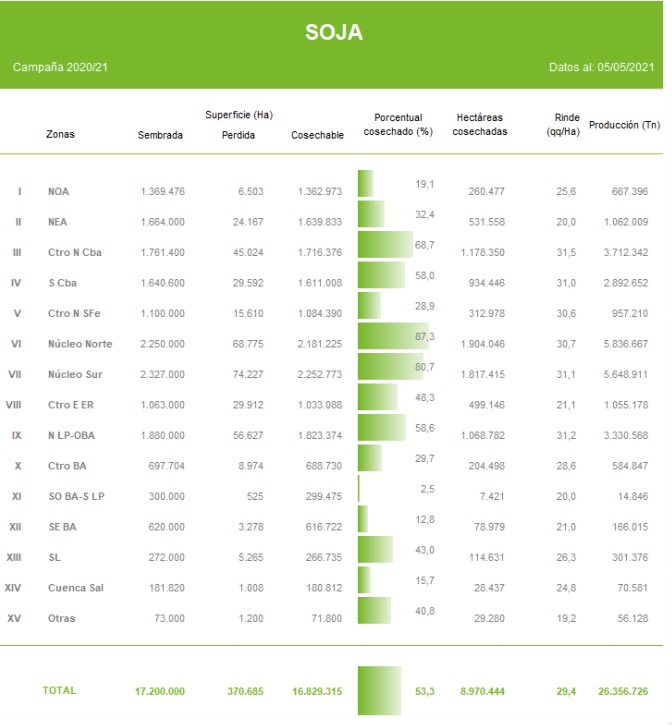
Task: Click the Núcleo Sur zone name
Action: click(x=76, y=374)
